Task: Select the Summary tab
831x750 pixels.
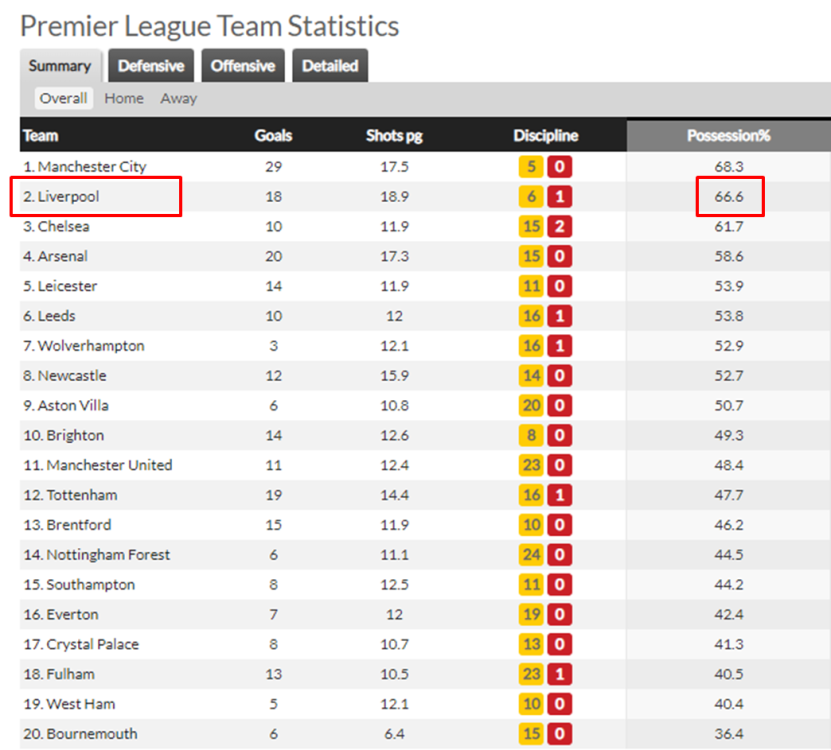Action: pyautogui.click(x=60, y=66)
